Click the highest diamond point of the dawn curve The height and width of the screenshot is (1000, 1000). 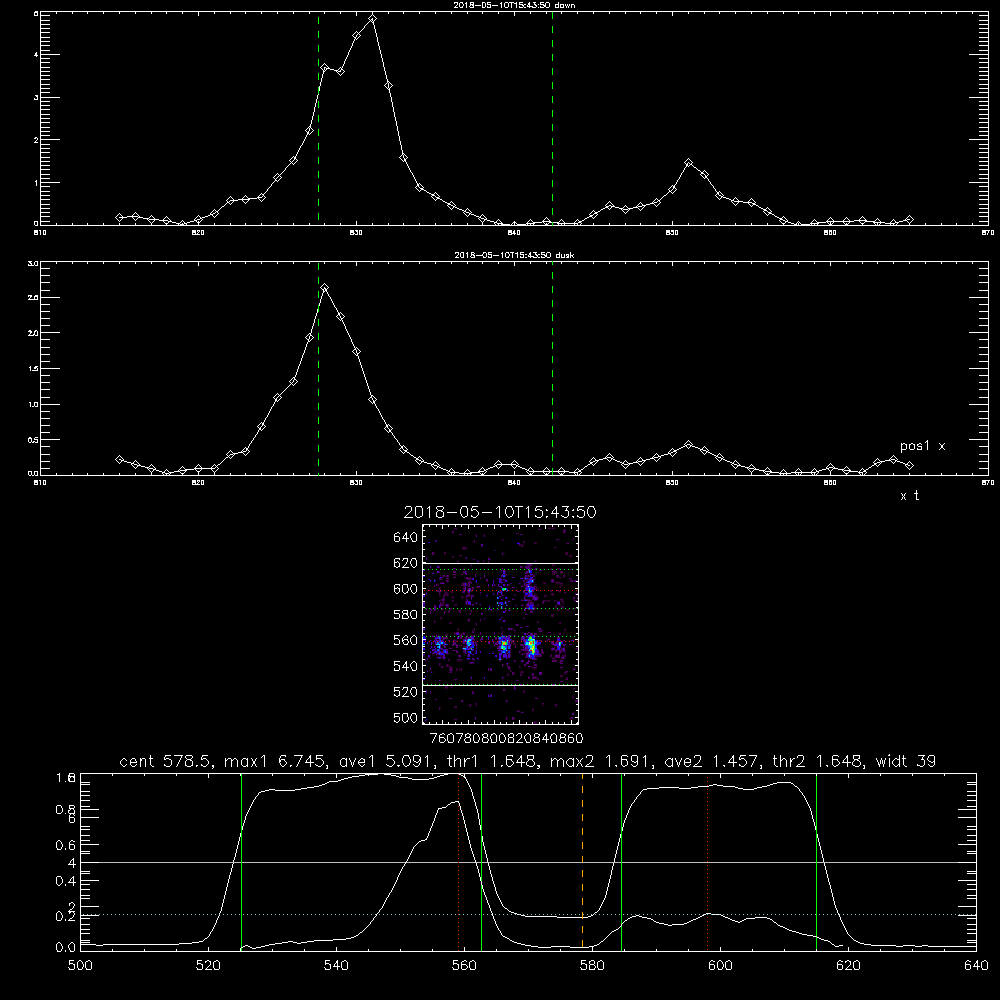point(372,18)
